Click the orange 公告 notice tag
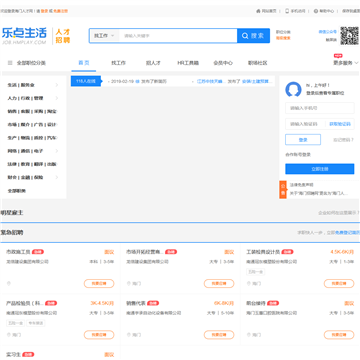Screen dimensions: 360x360 click(283, 190)
